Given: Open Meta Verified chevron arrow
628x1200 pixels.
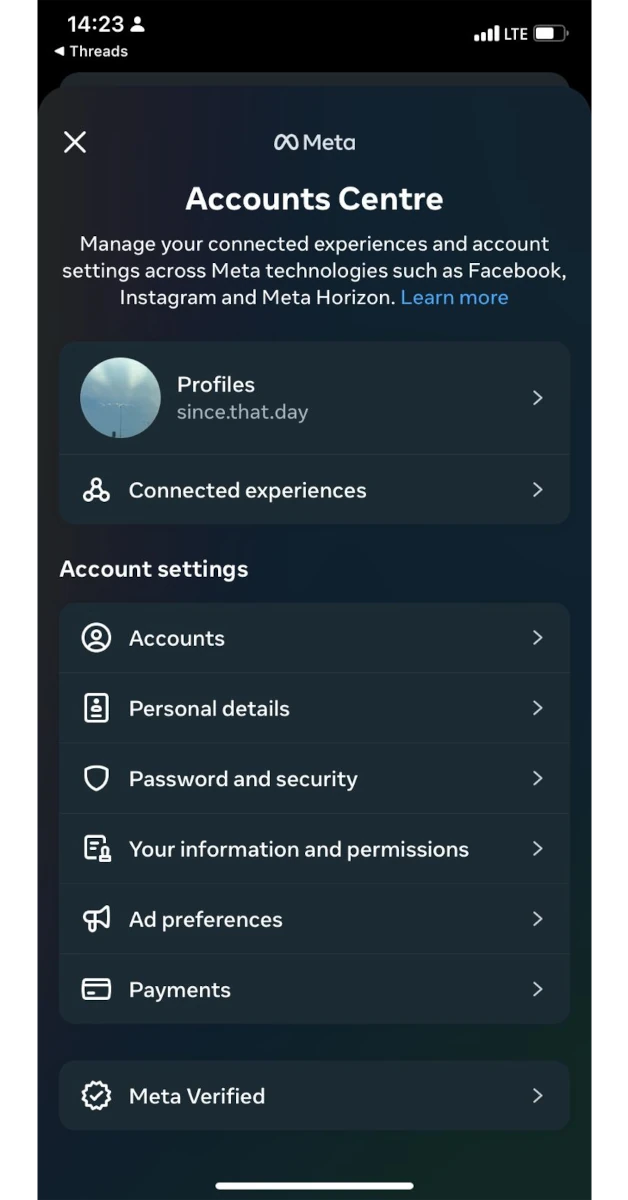Looking at the screenshot, I should tap(538, 1096).
